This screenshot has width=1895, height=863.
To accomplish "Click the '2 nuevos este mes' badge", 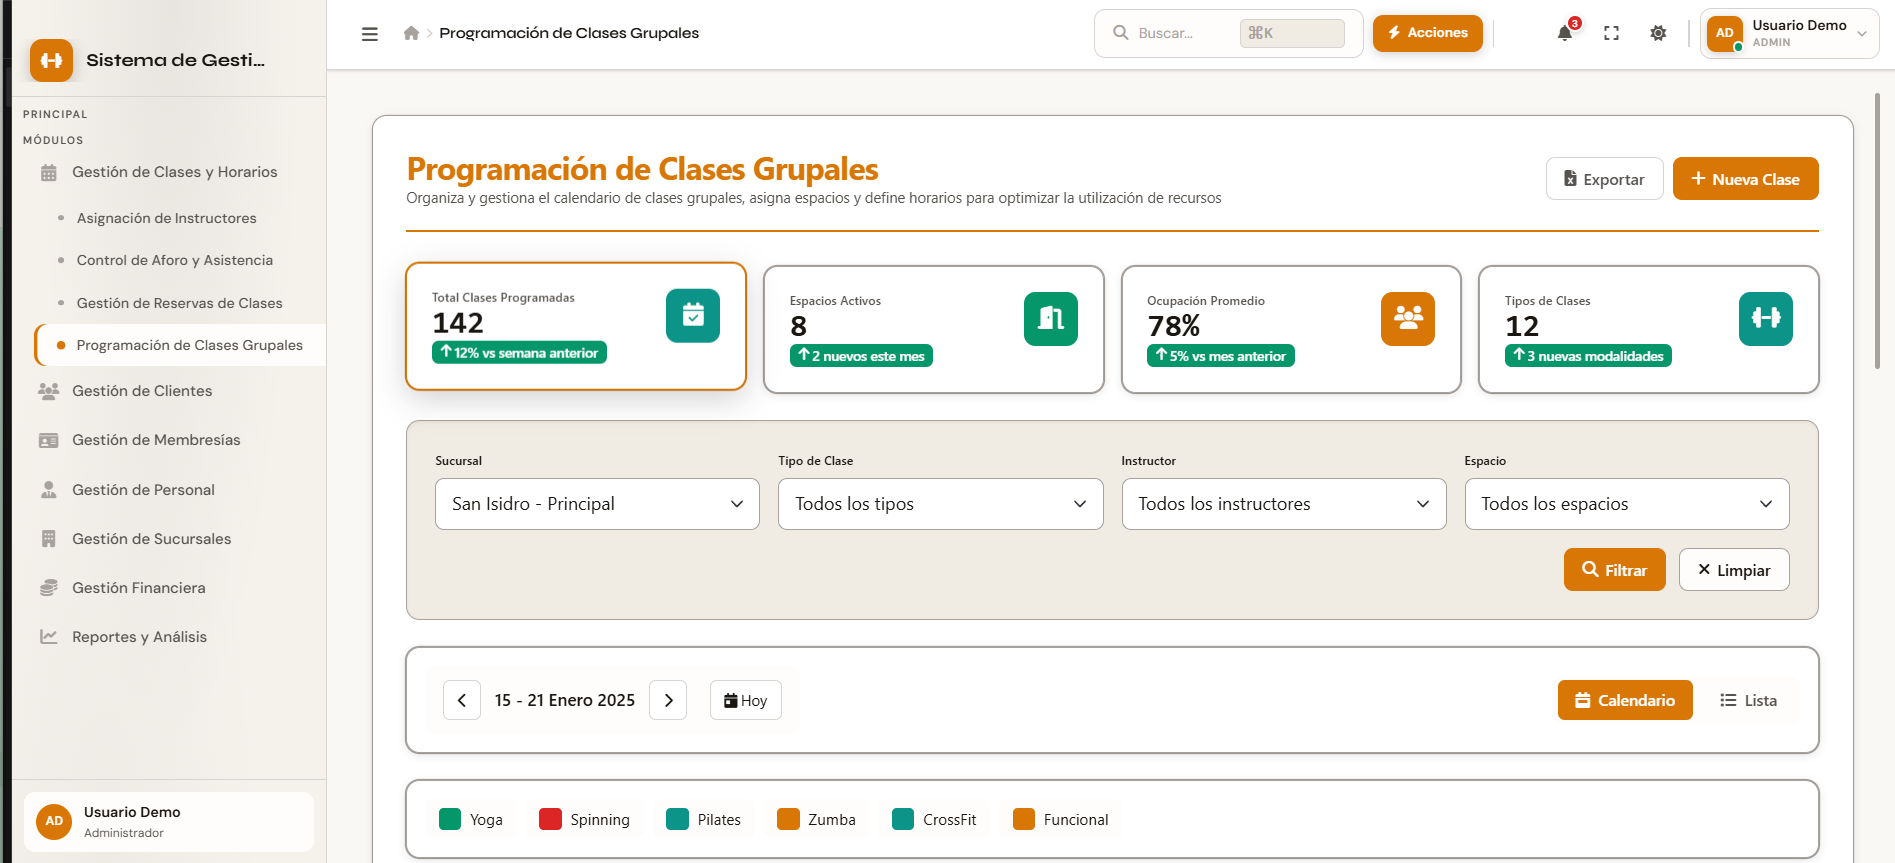I will pyautogui.click(x=861, y=356).
